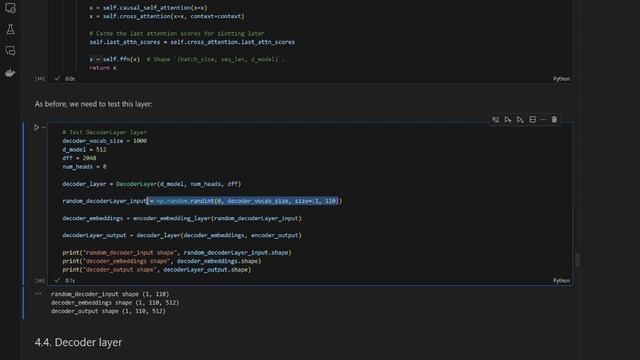Viewport: 640px width, 360px height.
Task: Click the 'd_model = 512' line
Action: click(x=84, y=149)
